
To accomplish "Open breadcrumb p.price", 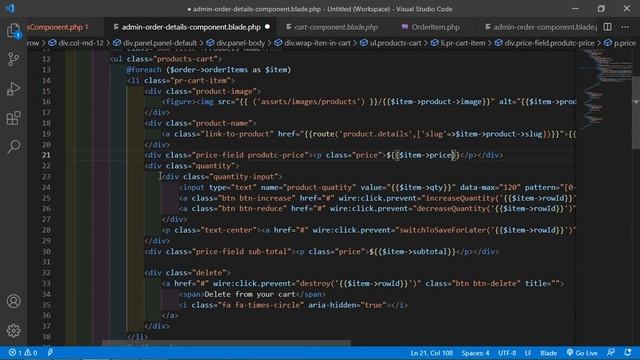I will click(x=624, y=43).
